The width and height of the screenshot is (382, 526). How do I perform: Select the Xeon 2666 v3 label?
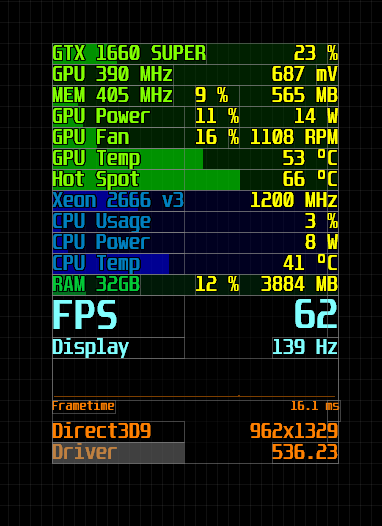pyautogui.click(x=118, y=200)
